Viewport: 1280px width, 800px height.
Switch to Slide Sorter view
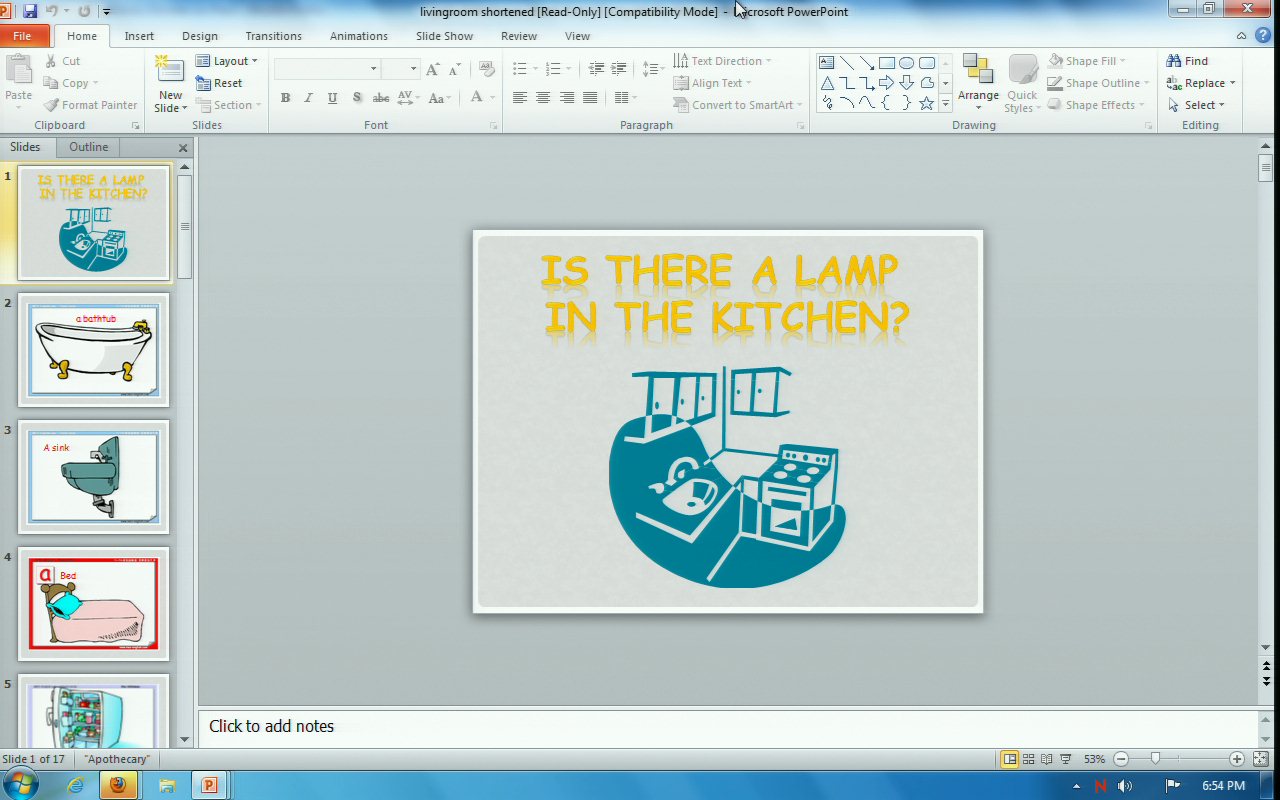click(1028, 759)
